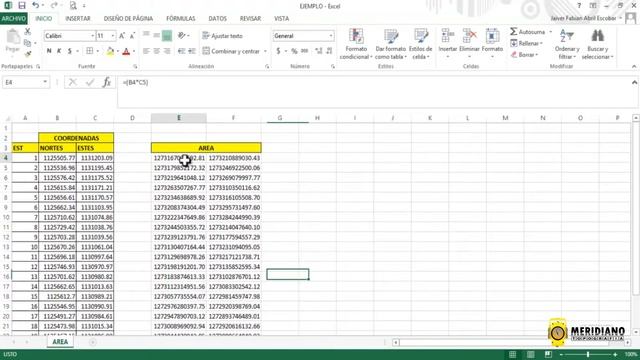The height and width of the screenshot is (360, 640).
Task: Toggle underline (S) formatting
Action: 70,51
